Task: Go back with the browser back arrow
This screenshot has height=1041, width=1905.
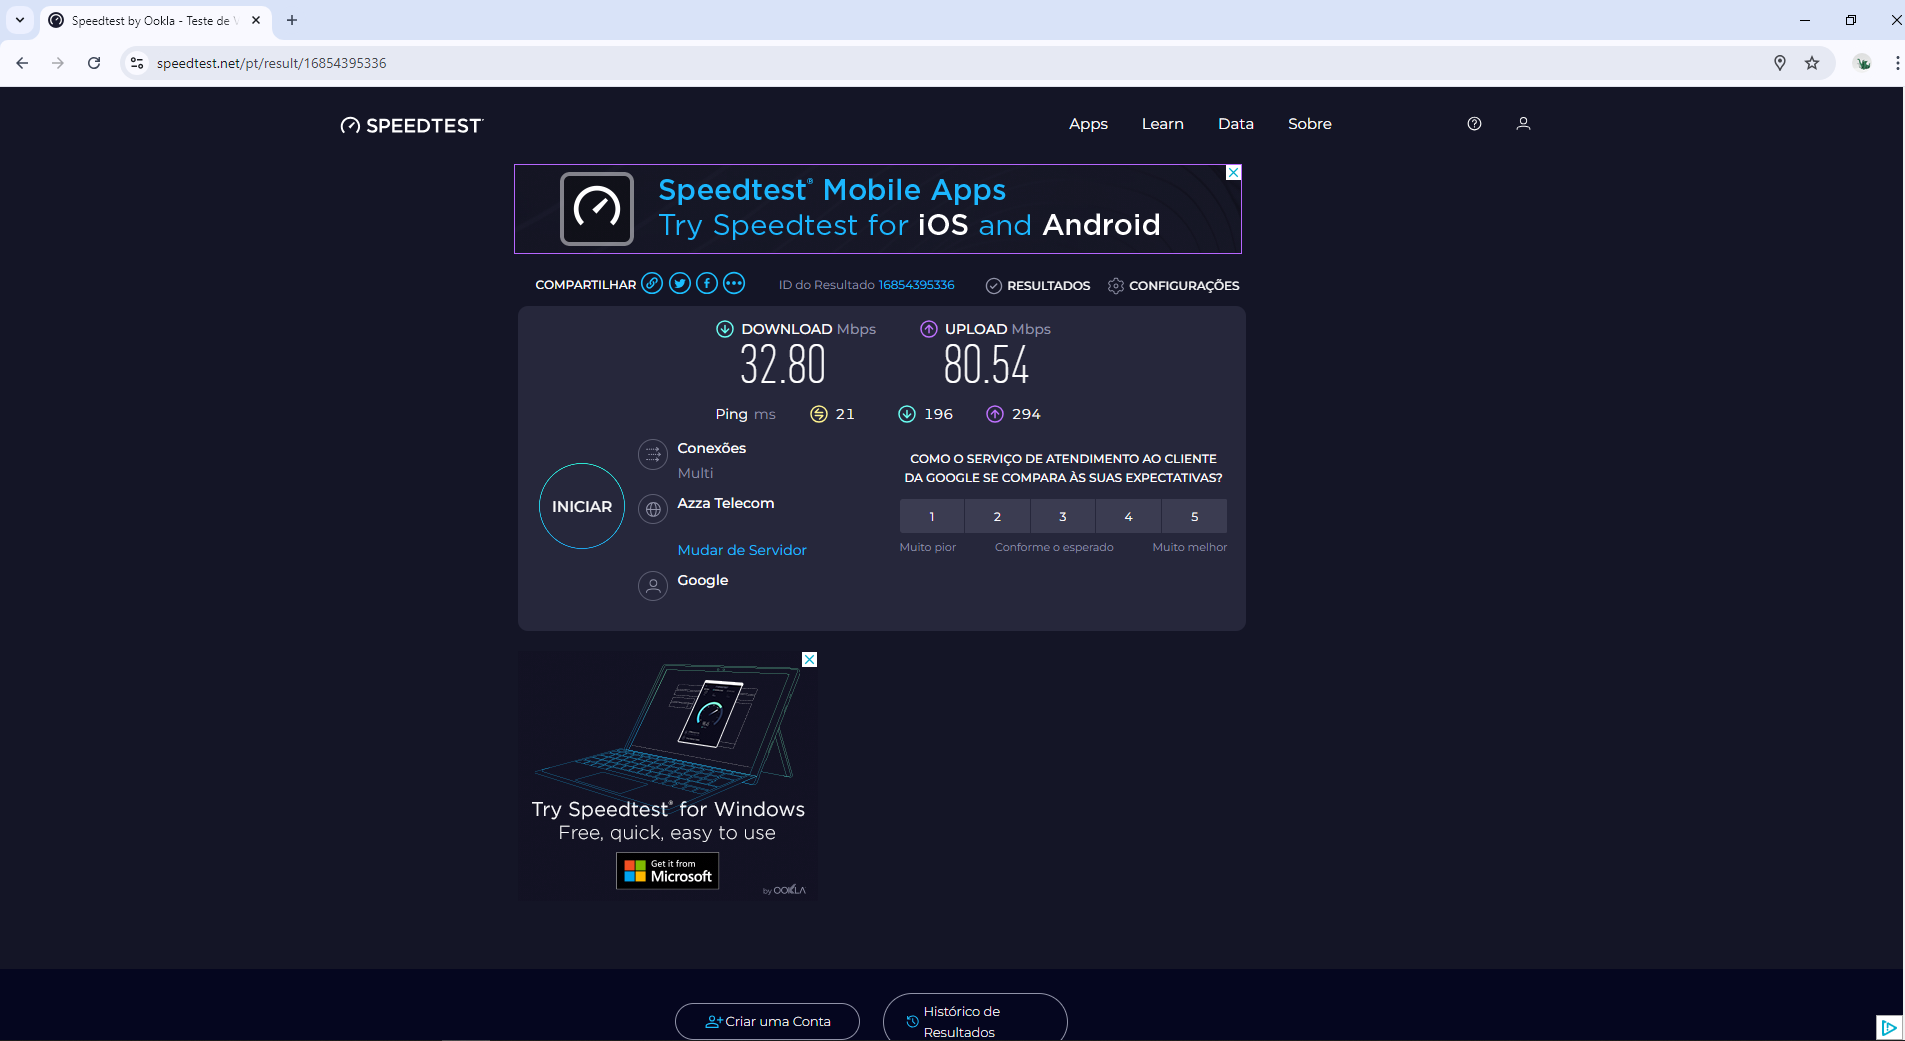Action: (x=22, y=63)
